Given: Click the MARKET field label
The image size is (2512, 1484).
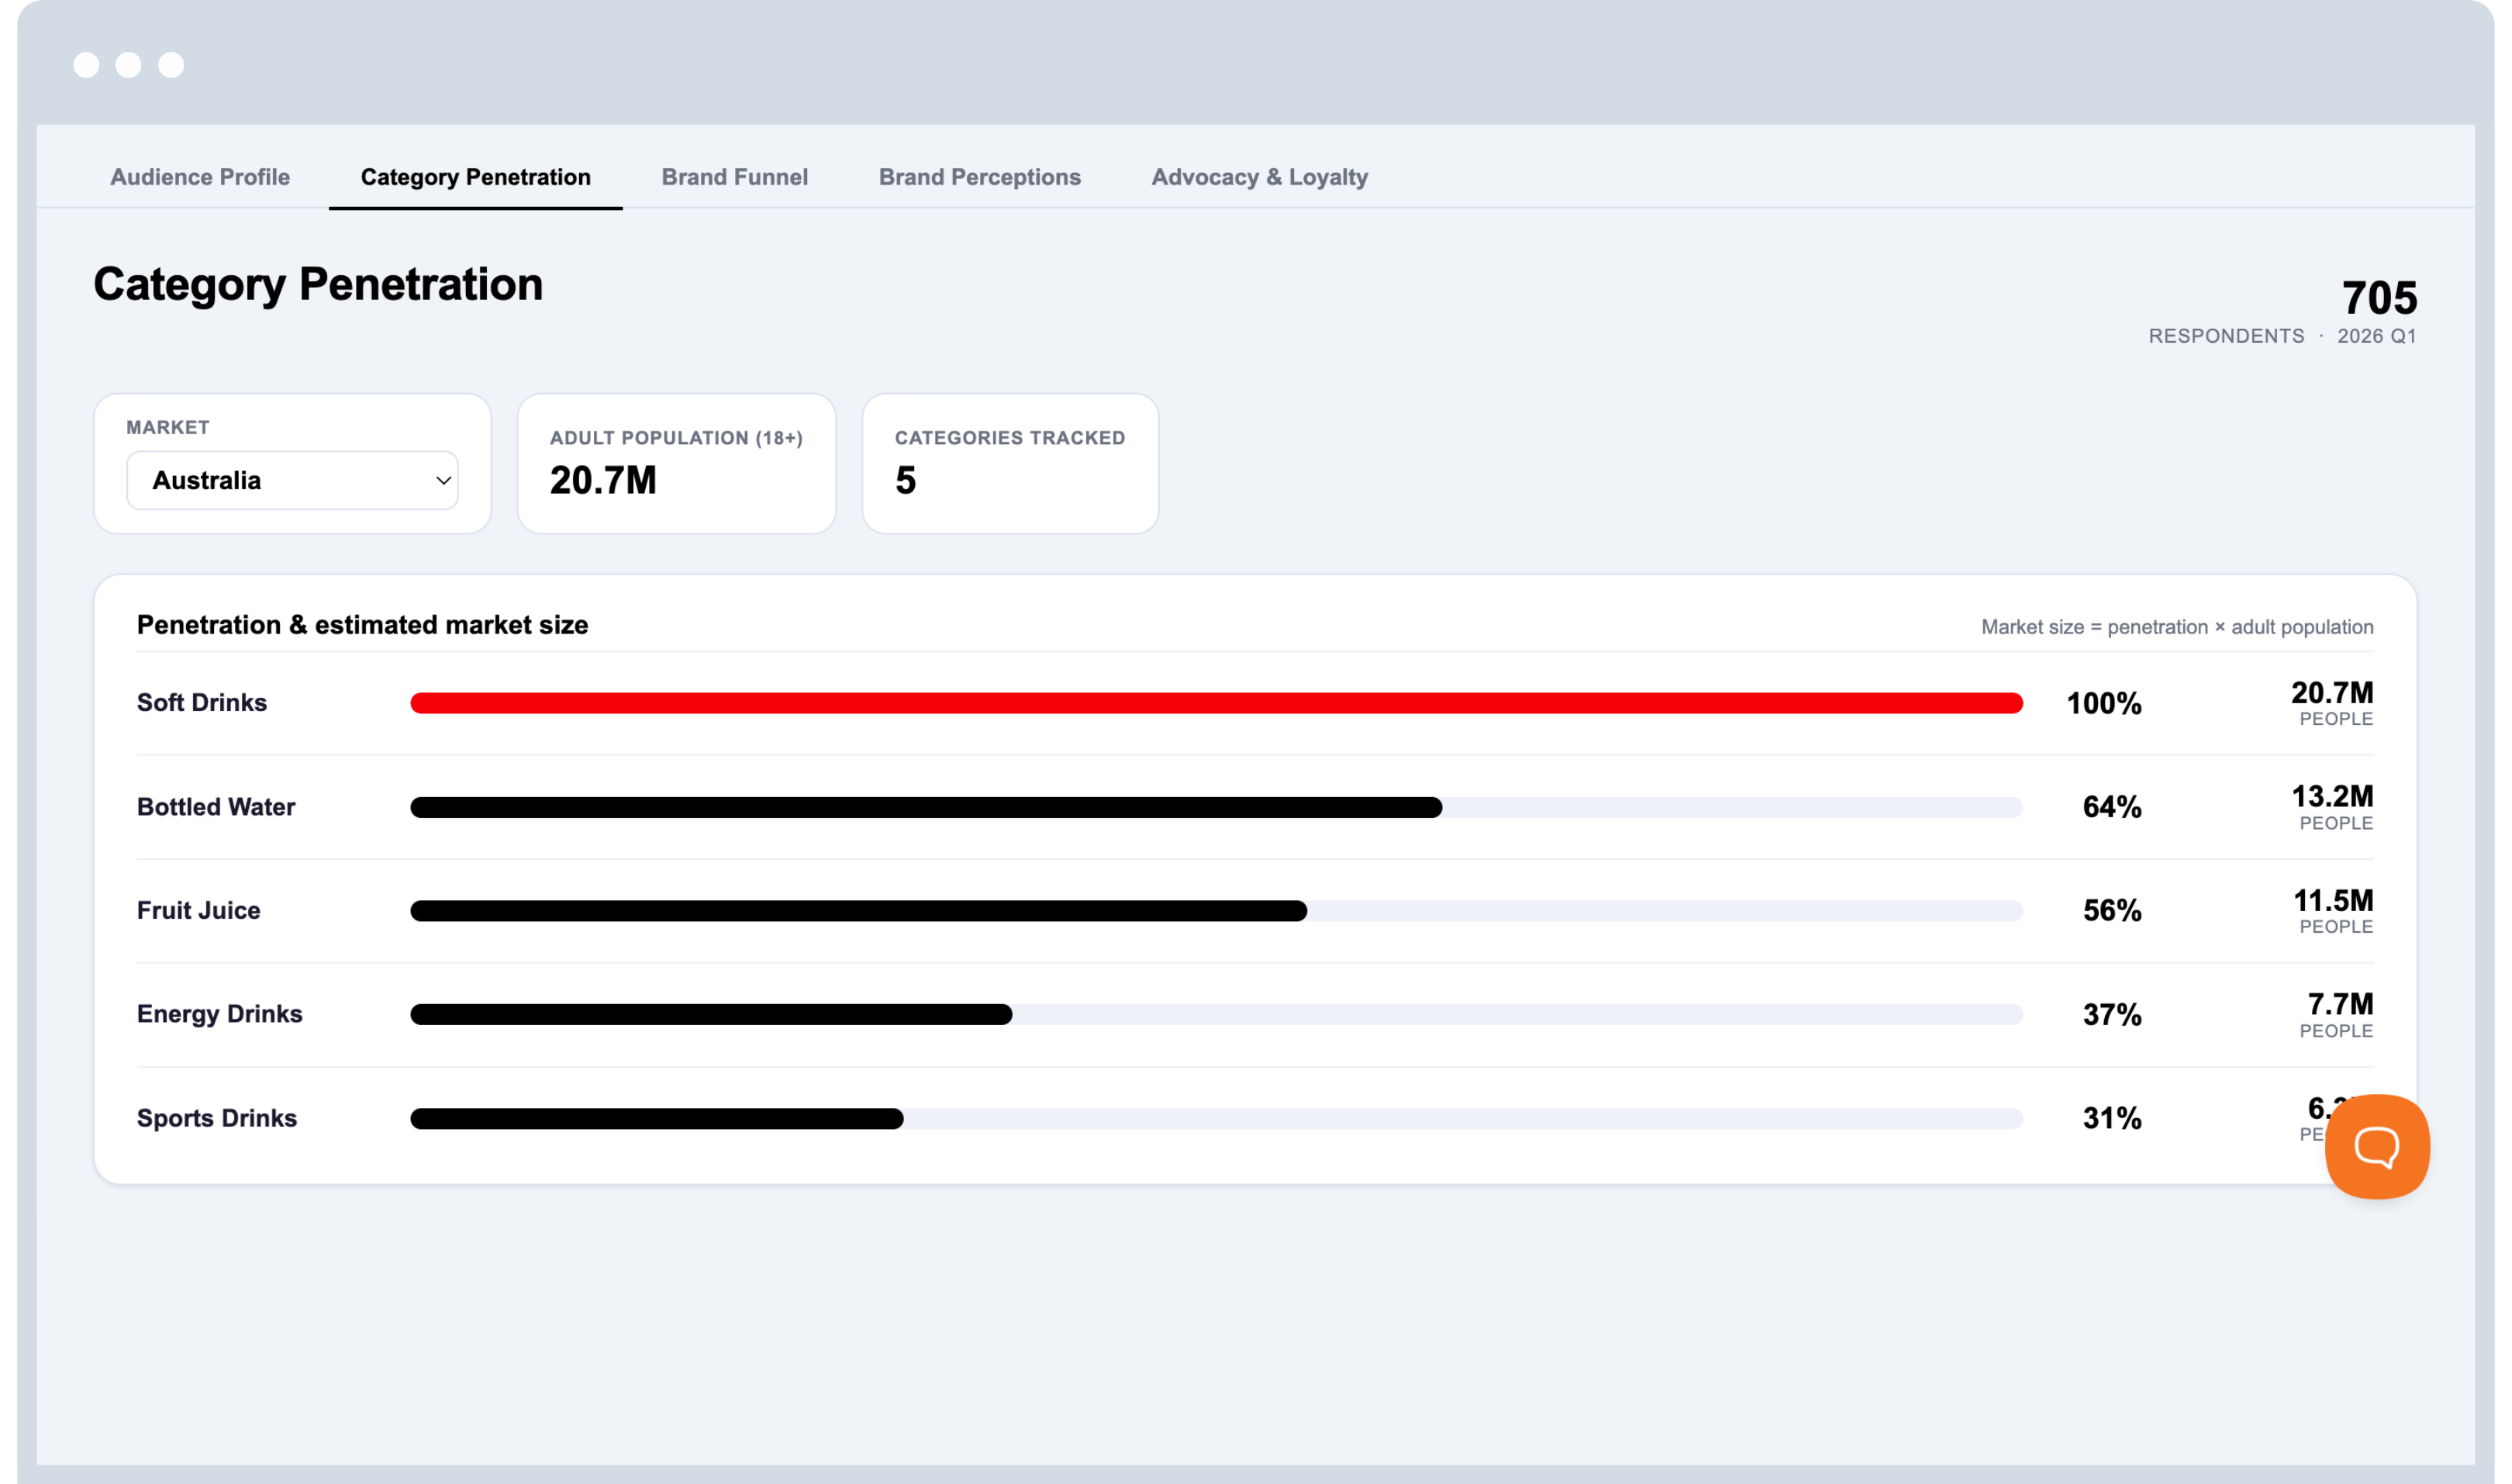Looking at the screenshot, I should pyautogui.click(x=168, y=427).
